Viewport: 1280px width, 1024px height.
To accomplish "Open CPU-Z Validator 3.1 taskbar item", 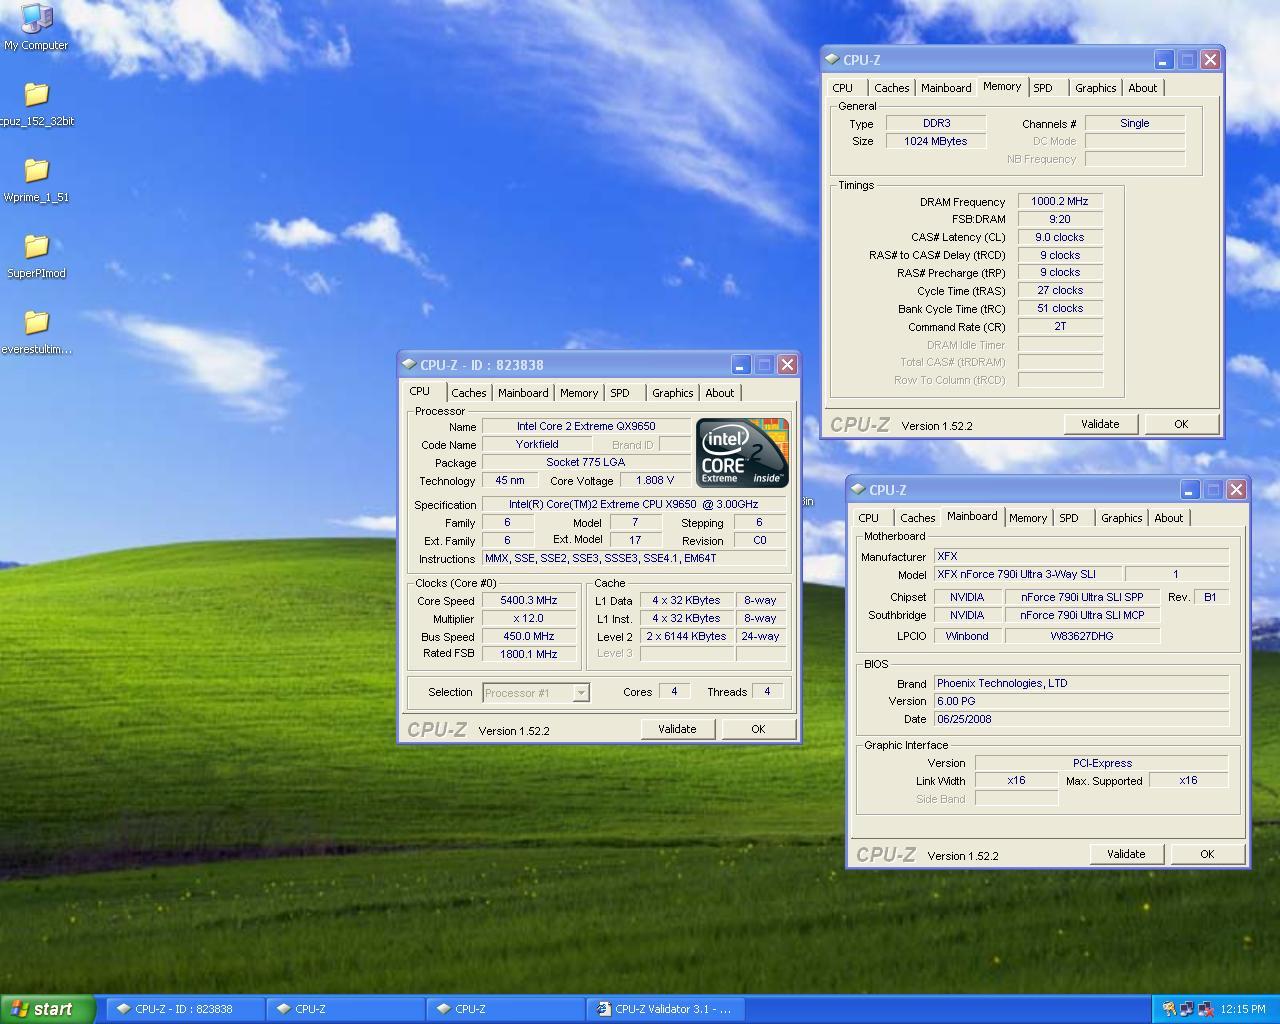I will [x=665, y=1009].
